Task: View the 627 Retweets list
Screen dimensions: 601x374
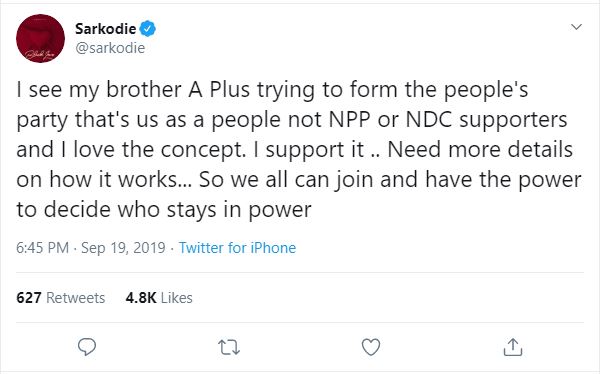Action: [61, 298]
